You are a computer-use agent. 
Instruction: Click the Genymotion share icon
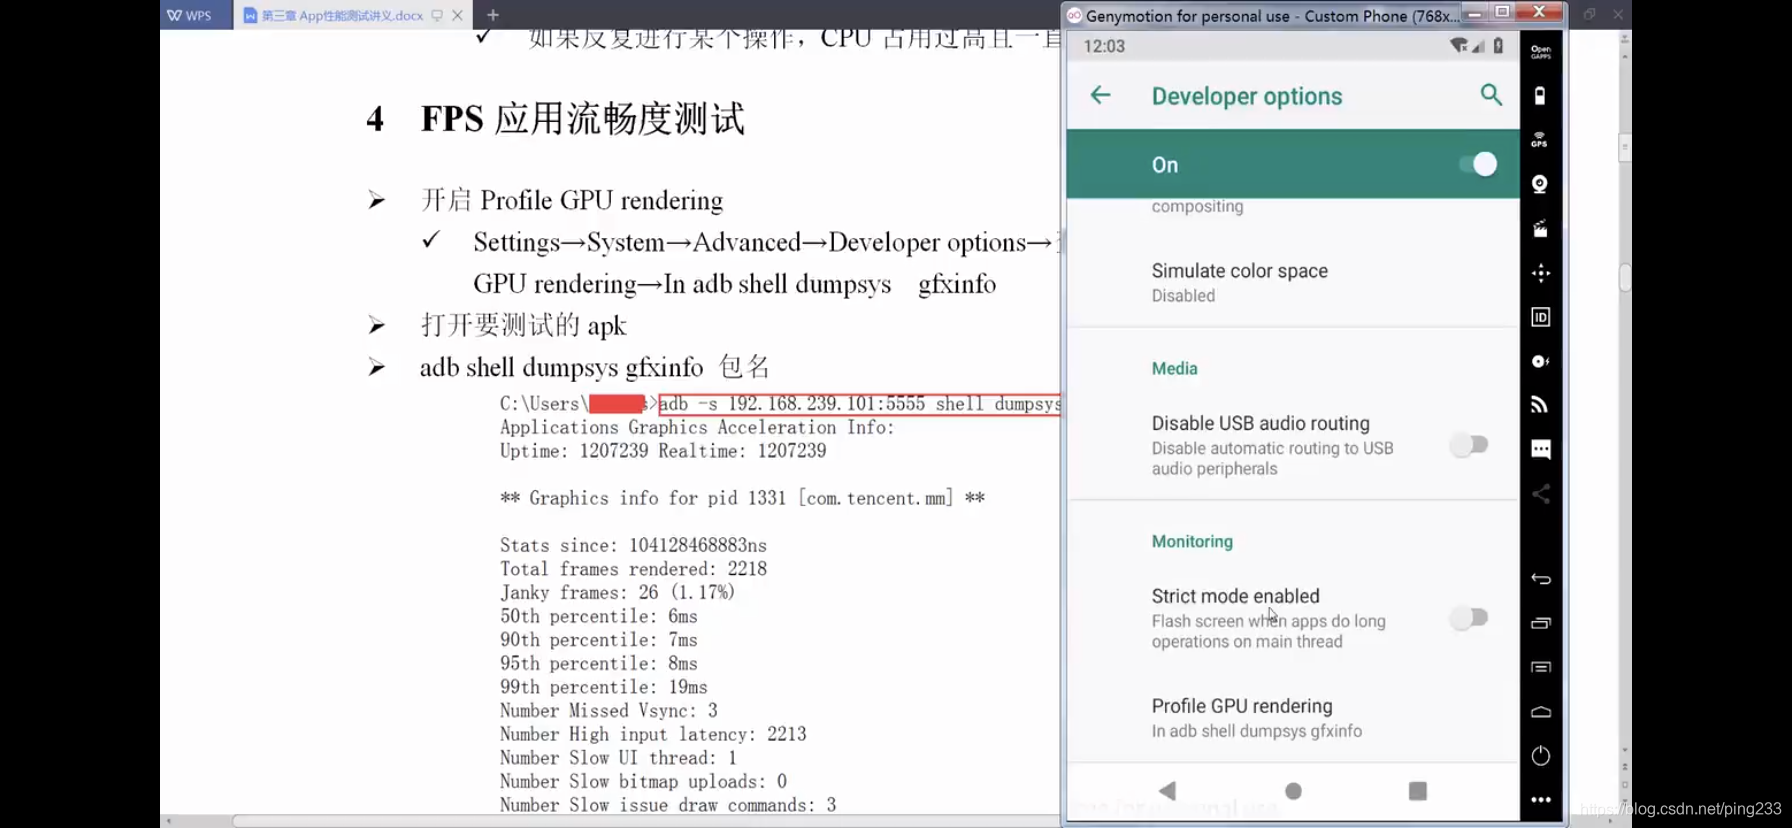(x=1540, y=494)
